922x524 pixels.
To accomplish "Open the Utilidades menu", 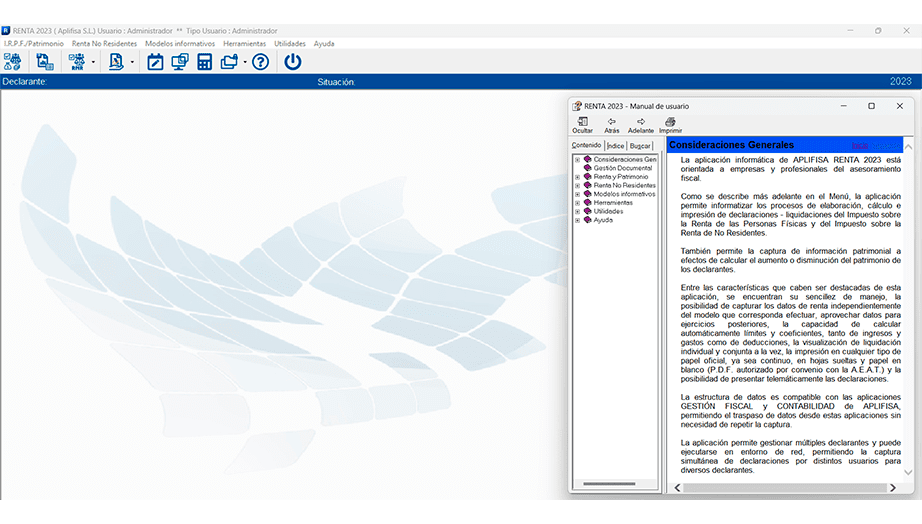I will [290, 44].
